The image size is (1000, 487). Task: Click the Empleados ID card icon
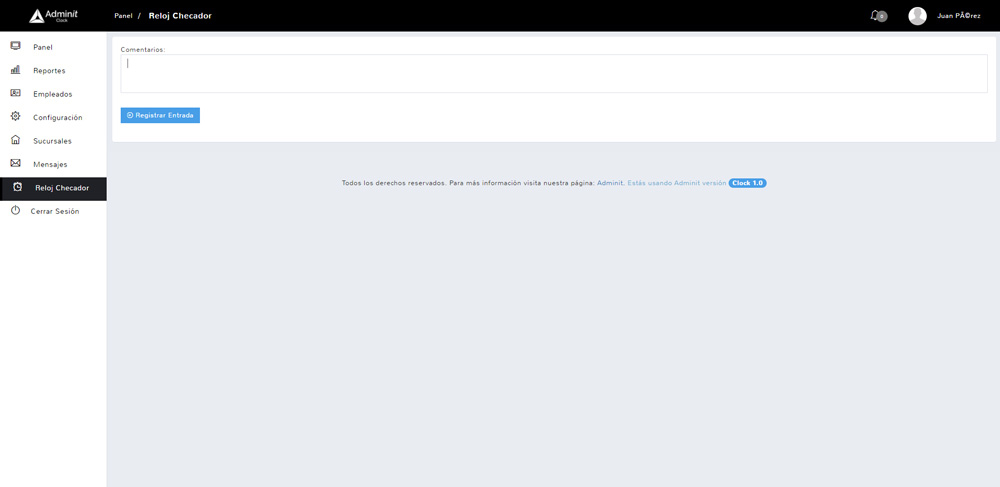coord(15,93)
